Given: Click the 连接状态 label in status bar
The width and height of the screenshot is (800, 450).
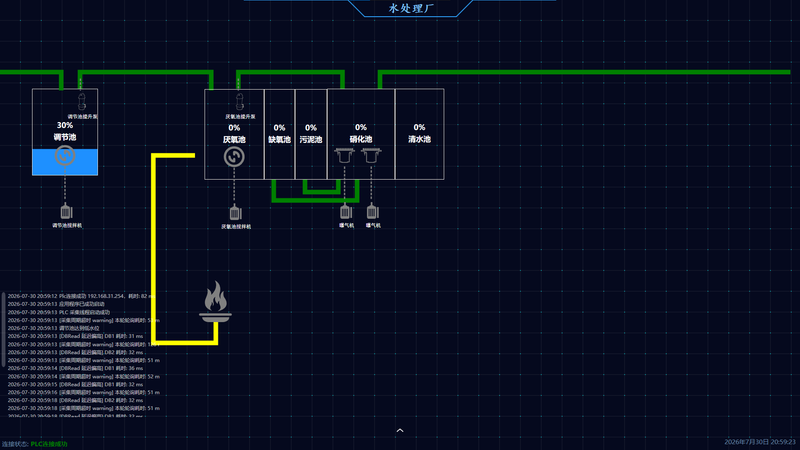Looking at the screenshot, I should (15, 444).
